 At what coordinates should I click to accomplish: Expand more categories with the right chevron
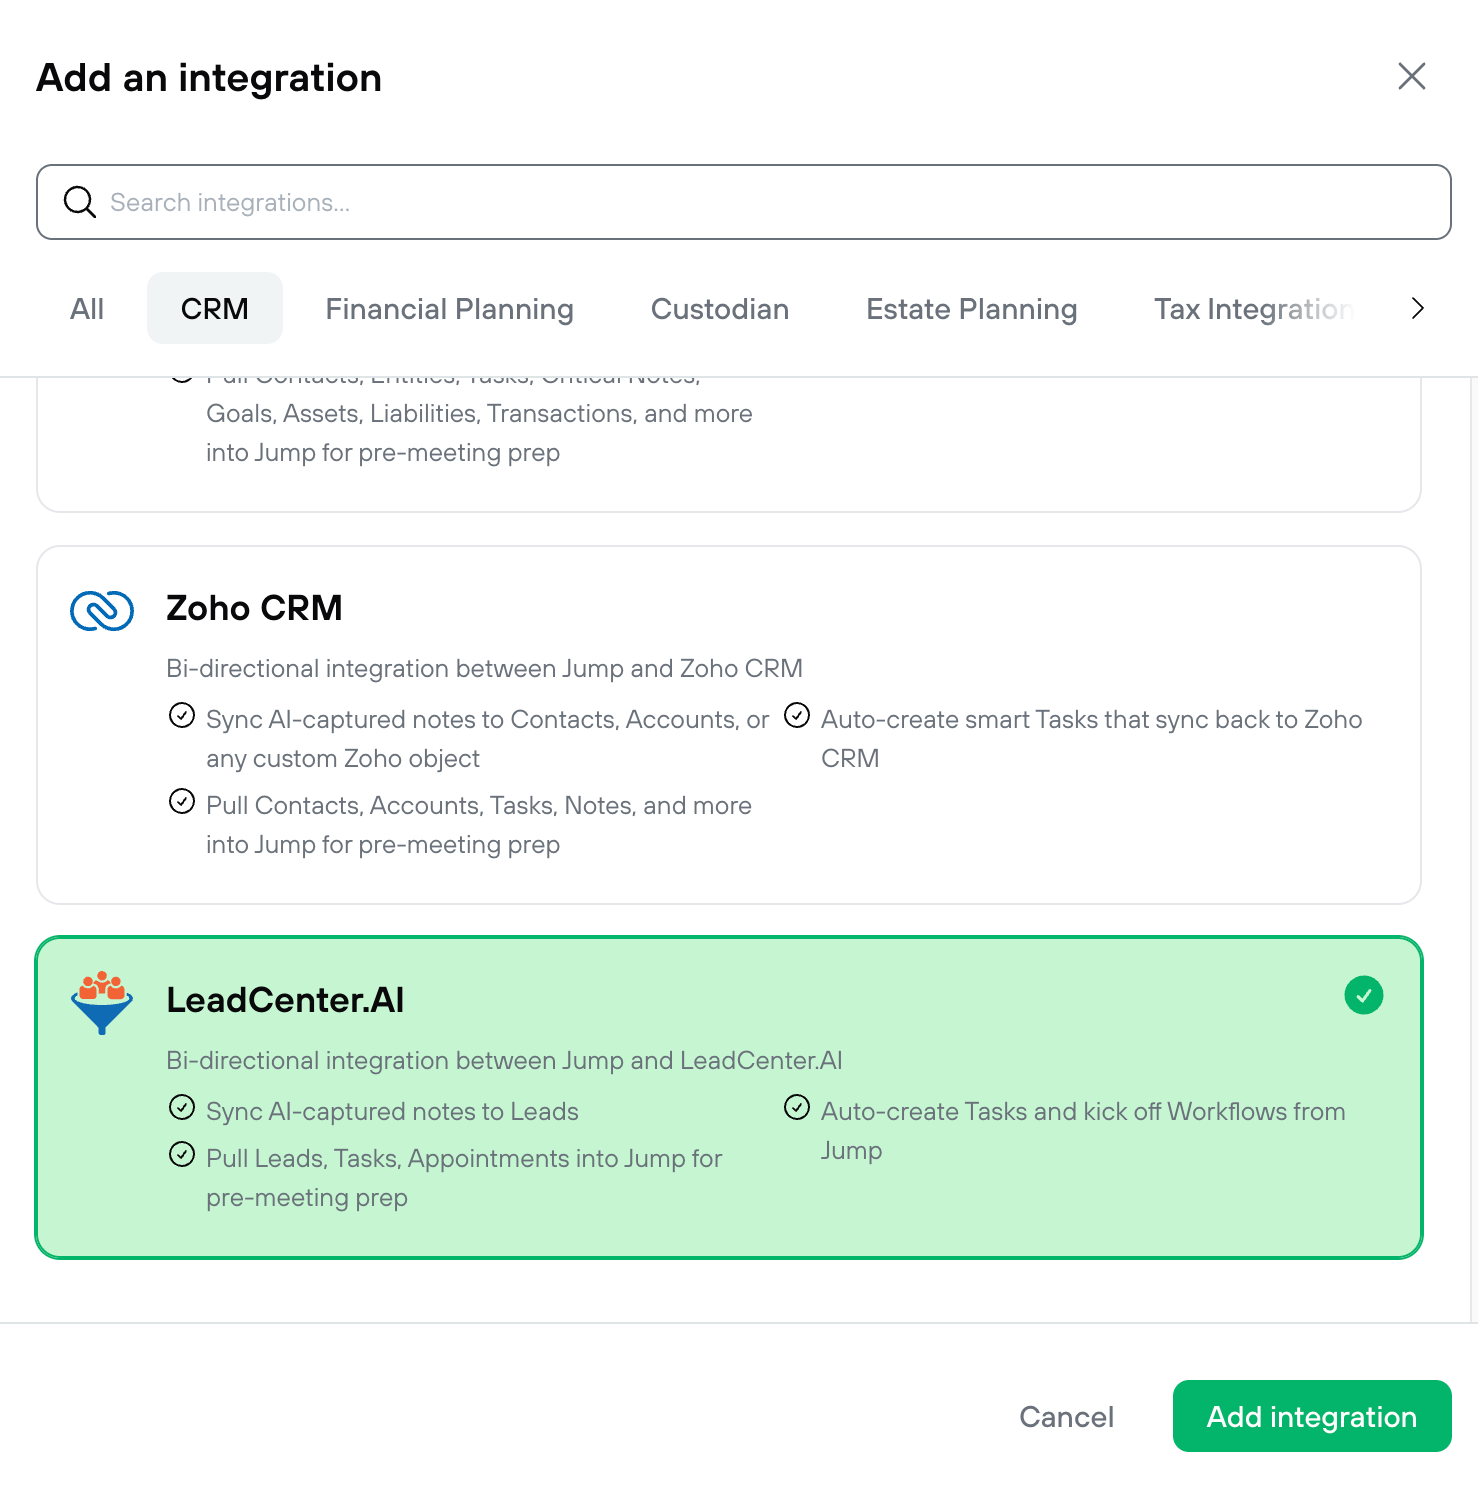[1417, 308]
